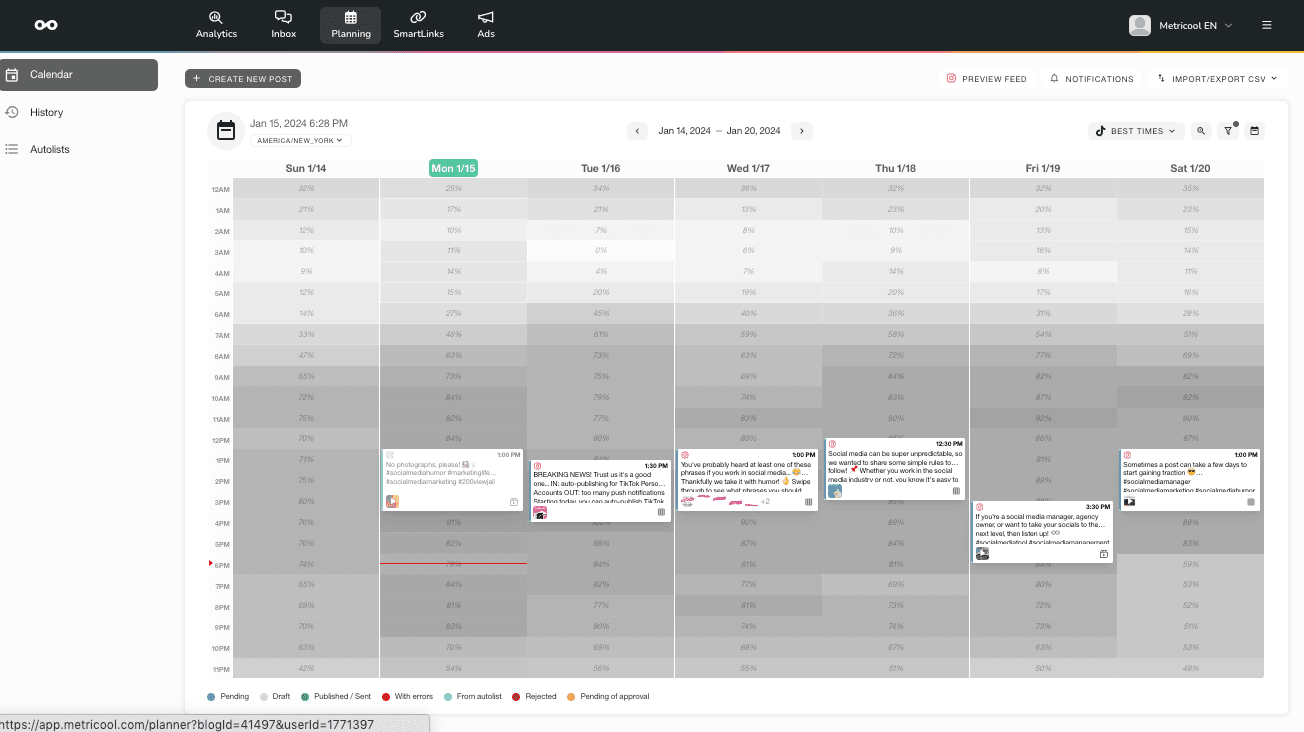The width and height of the screenshot is (1304, 732).
Task: Open the Inbox section icon
Action: [x=283, y=24]
